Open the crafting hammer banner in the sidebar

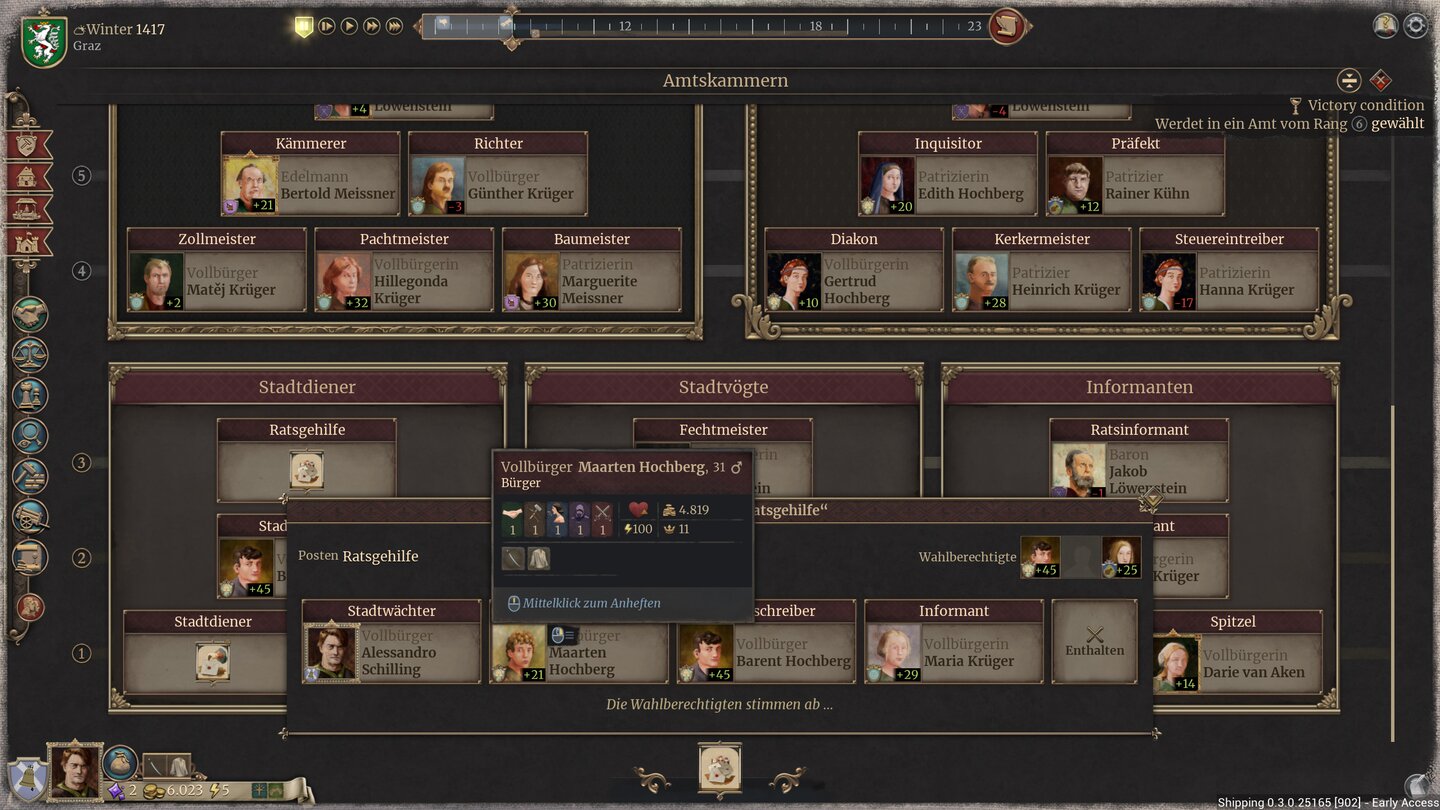coord(28,145)
